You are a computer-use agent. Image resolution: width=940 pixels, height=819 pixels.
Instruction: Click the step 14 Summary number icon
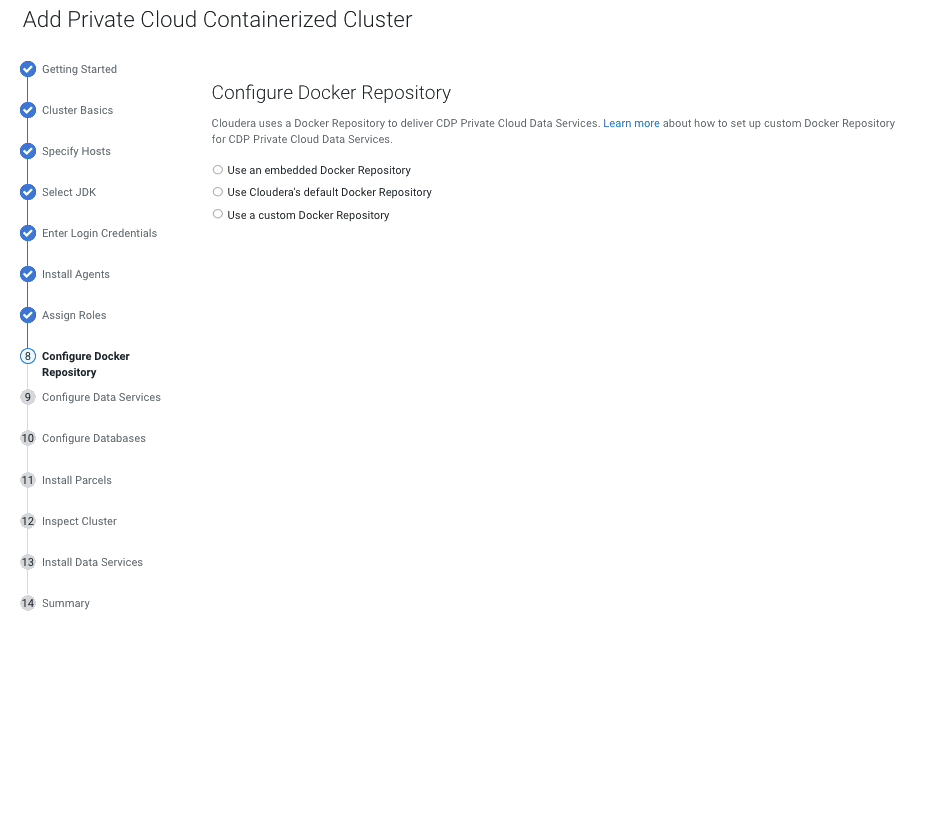click(x=28, y=604)
